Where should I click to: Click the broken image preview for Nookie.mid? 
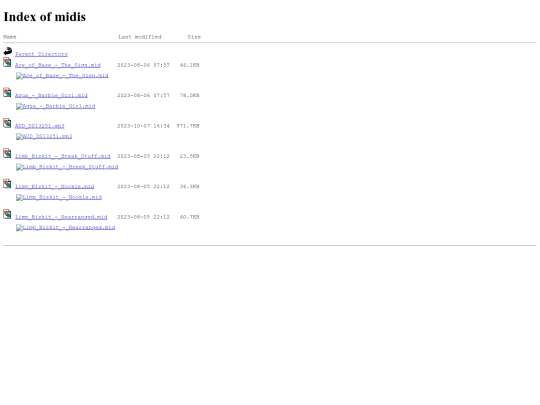pyautogui.click(x=59, y=197)
